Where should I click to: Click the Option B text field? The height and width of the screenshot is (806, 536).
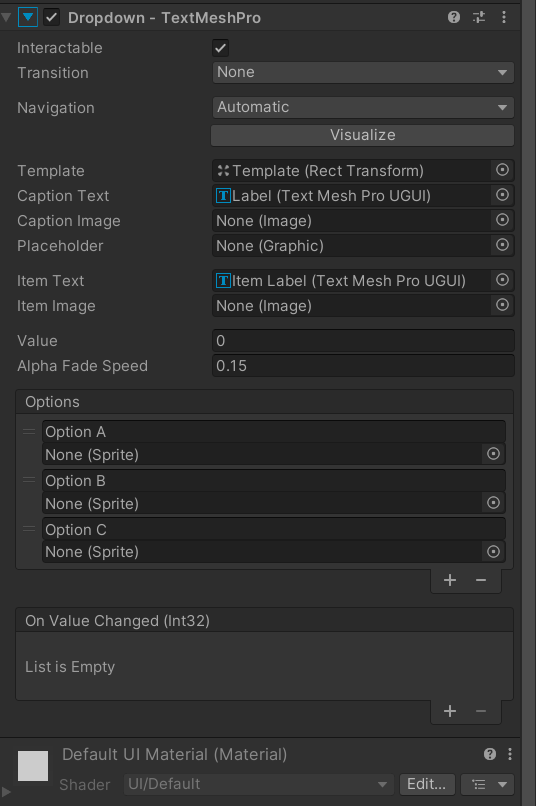(274, 481)
